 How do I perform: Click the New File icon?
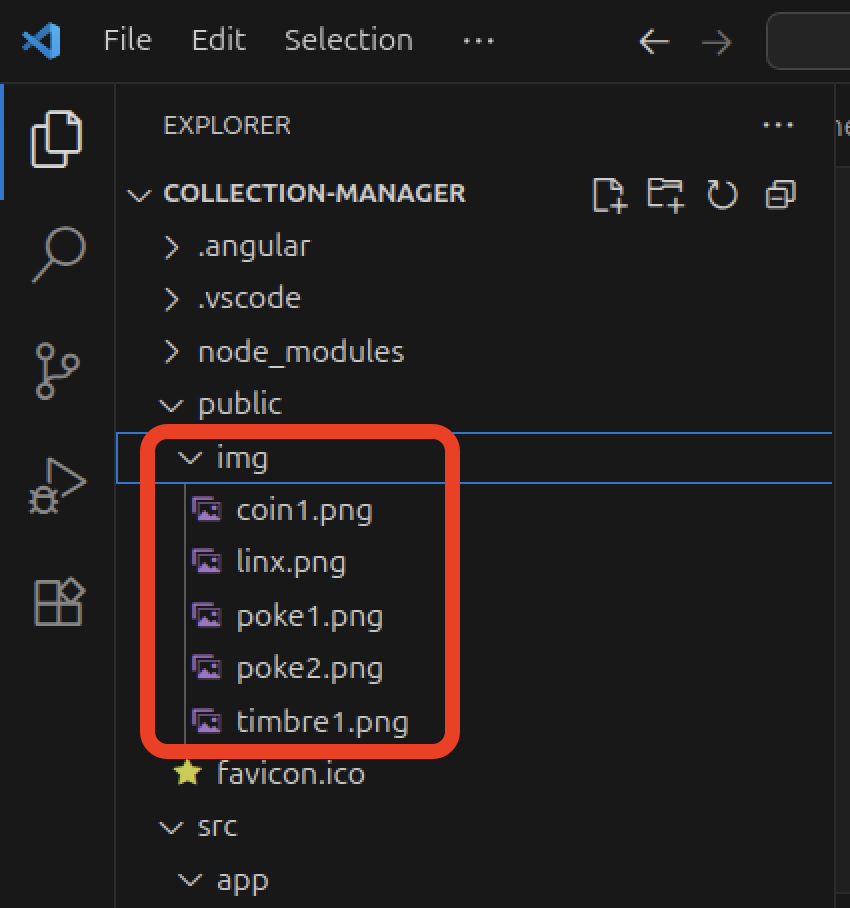pos(609,194)
